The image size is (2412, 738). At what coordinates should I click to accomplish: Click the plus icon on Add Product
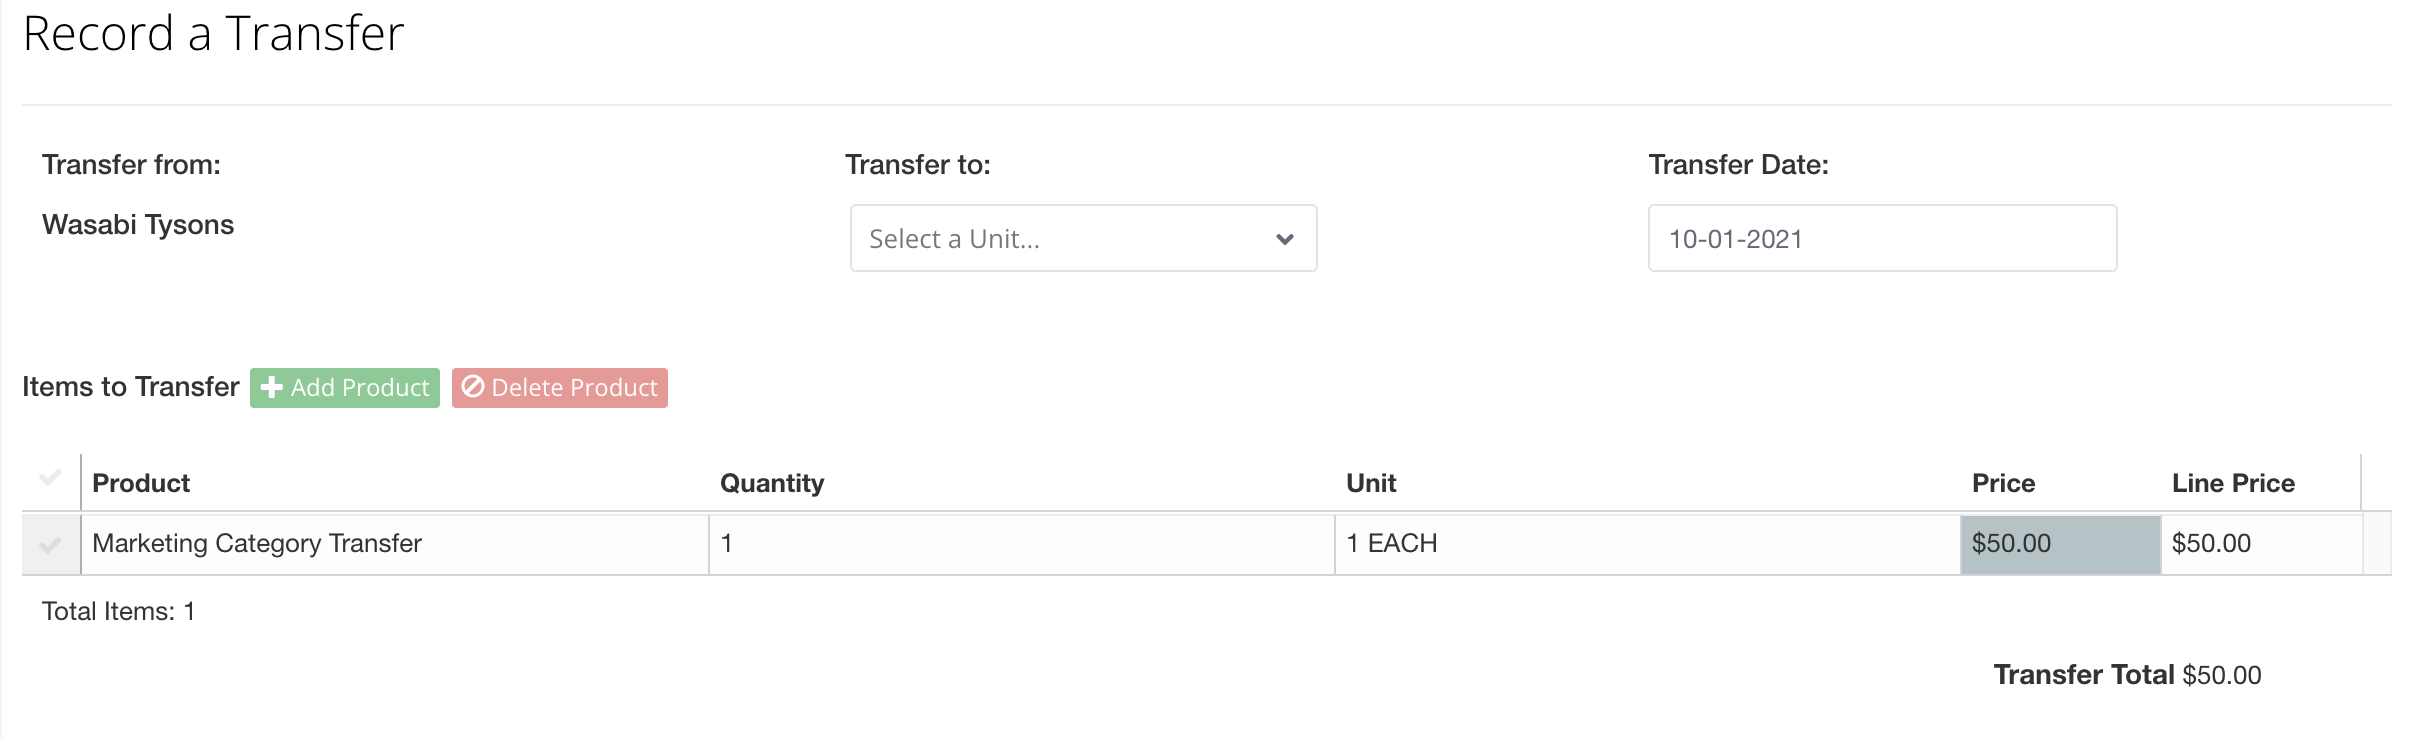click(271, 388)
